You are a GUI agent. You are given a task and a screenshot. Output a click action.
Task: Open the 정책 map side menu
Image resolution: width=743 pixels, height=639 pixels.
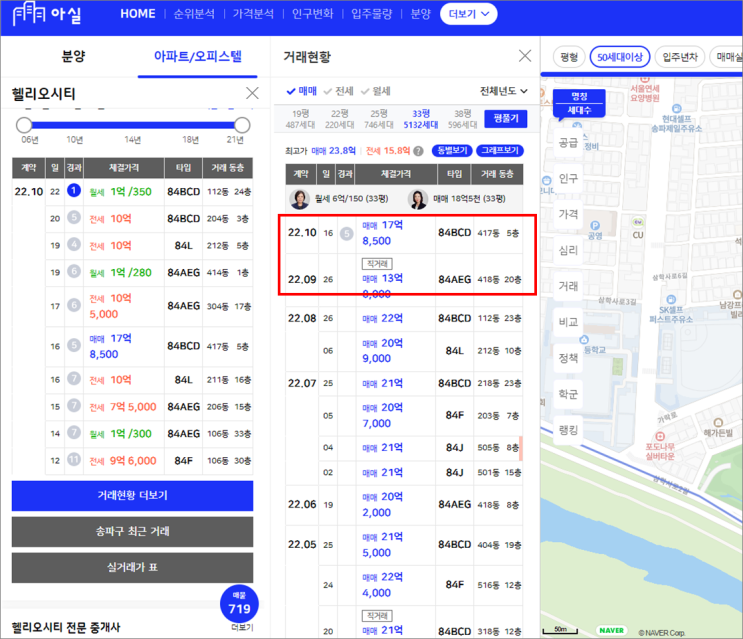(568, 358)
